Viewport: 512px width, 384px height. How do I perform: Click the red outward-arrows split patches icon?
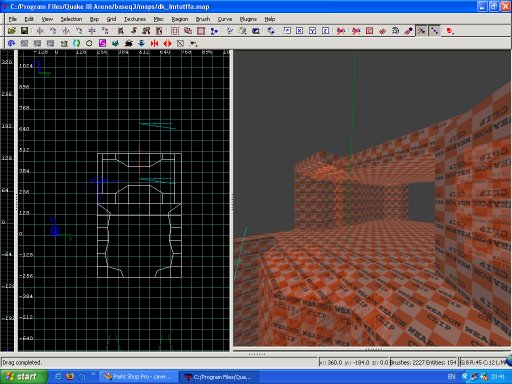pos(167,43)
